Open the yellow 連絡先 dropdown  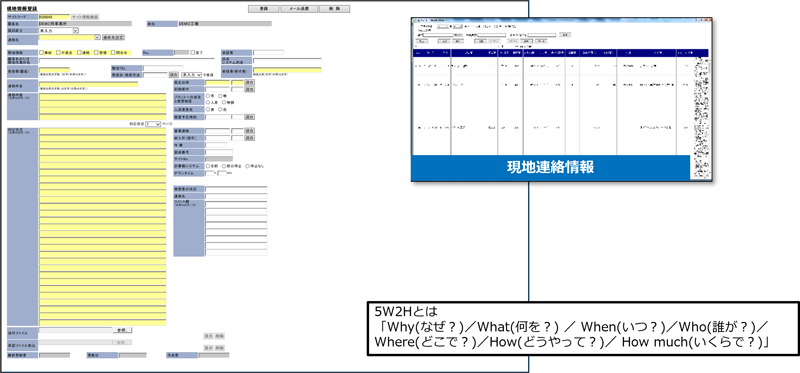click(70, 37)
